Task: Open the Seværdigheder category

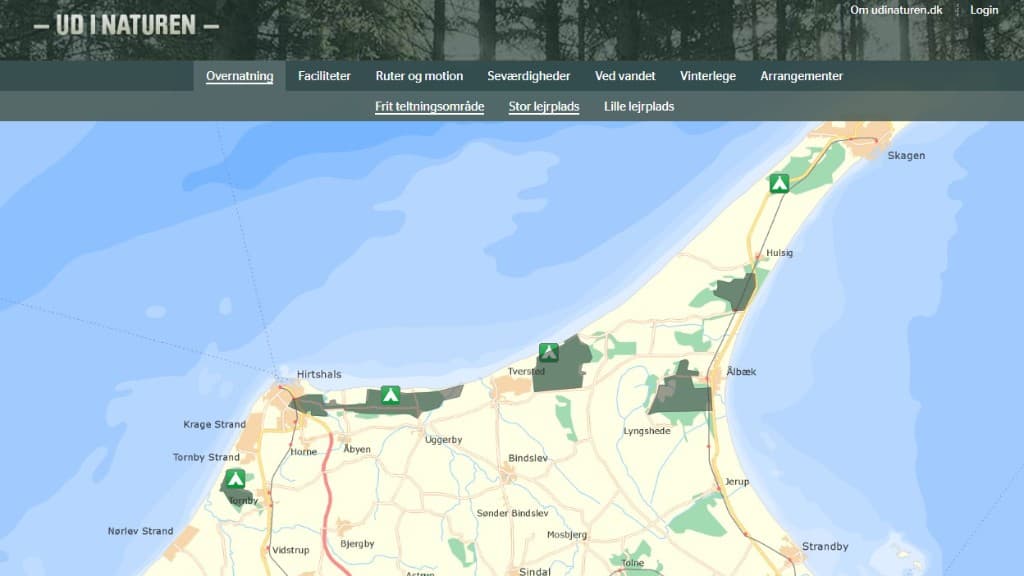Action: click(x=528, y=76)
